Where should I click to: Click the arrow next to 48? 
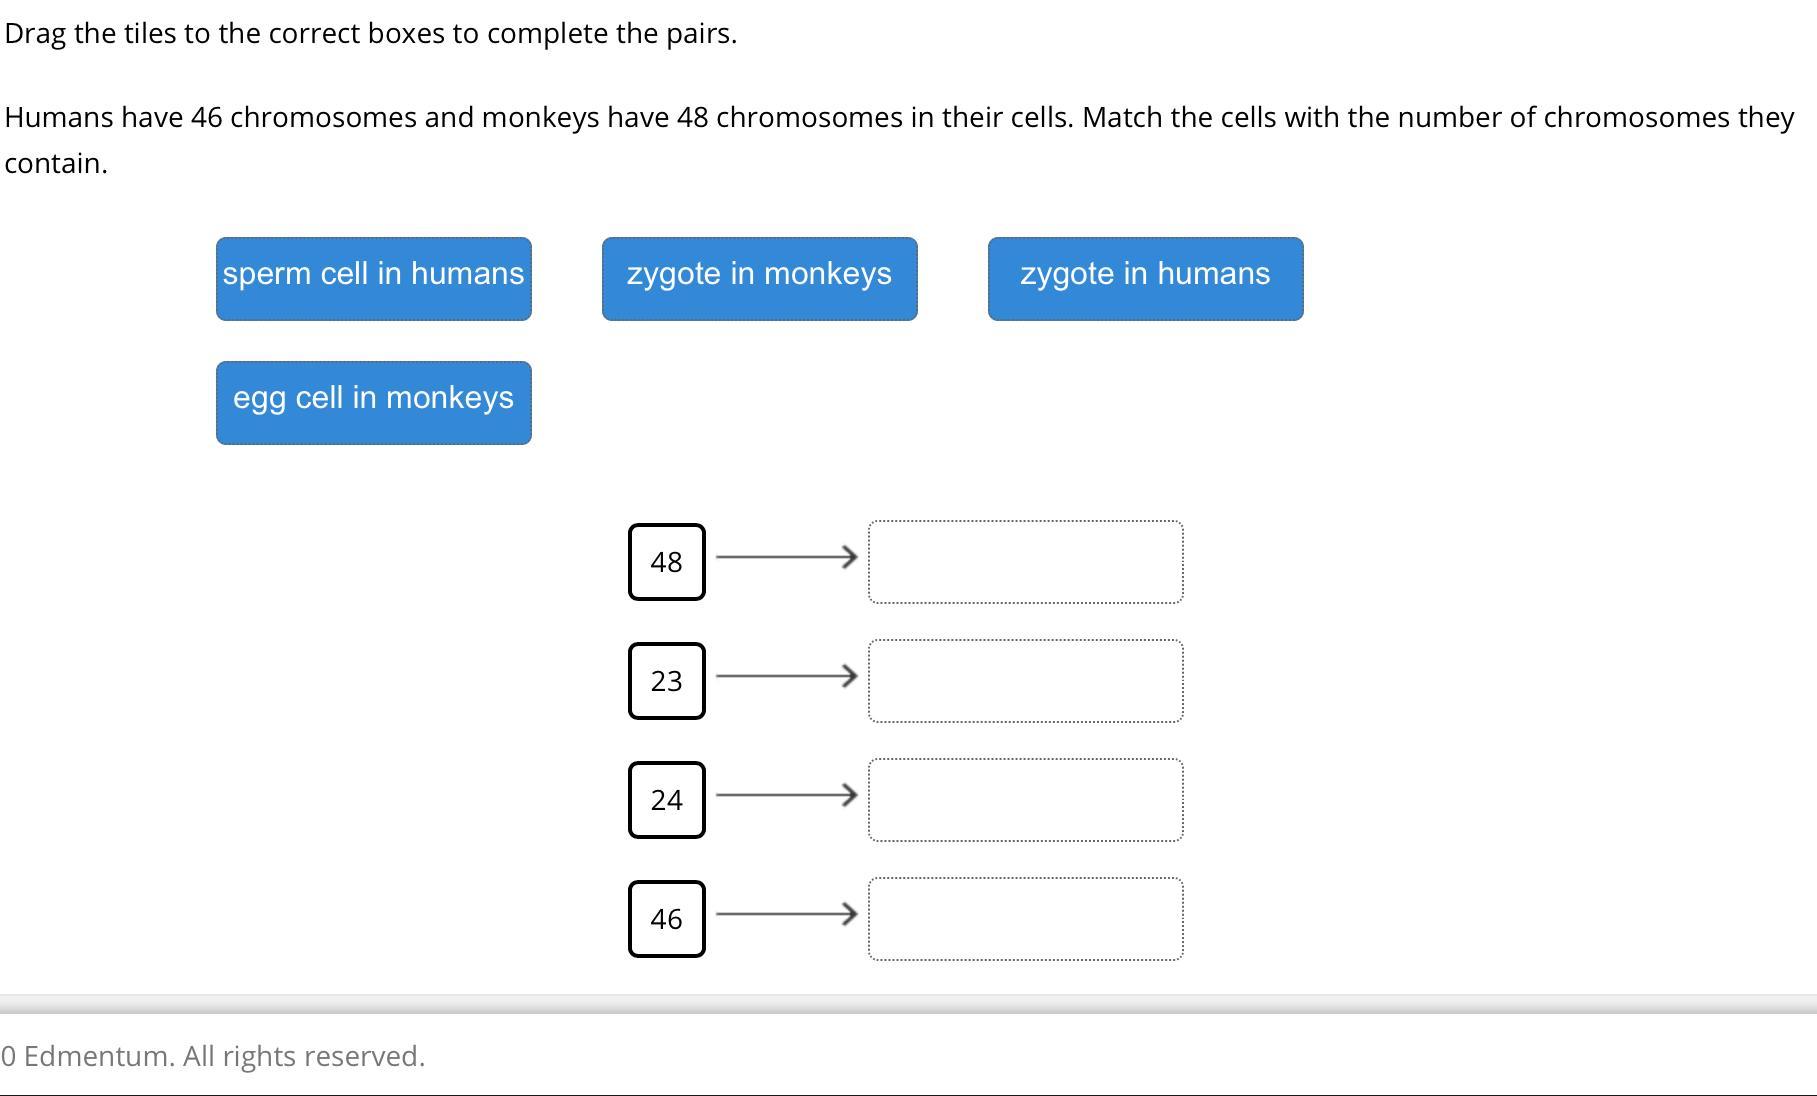pyautogui.click(x=787, y=557)
